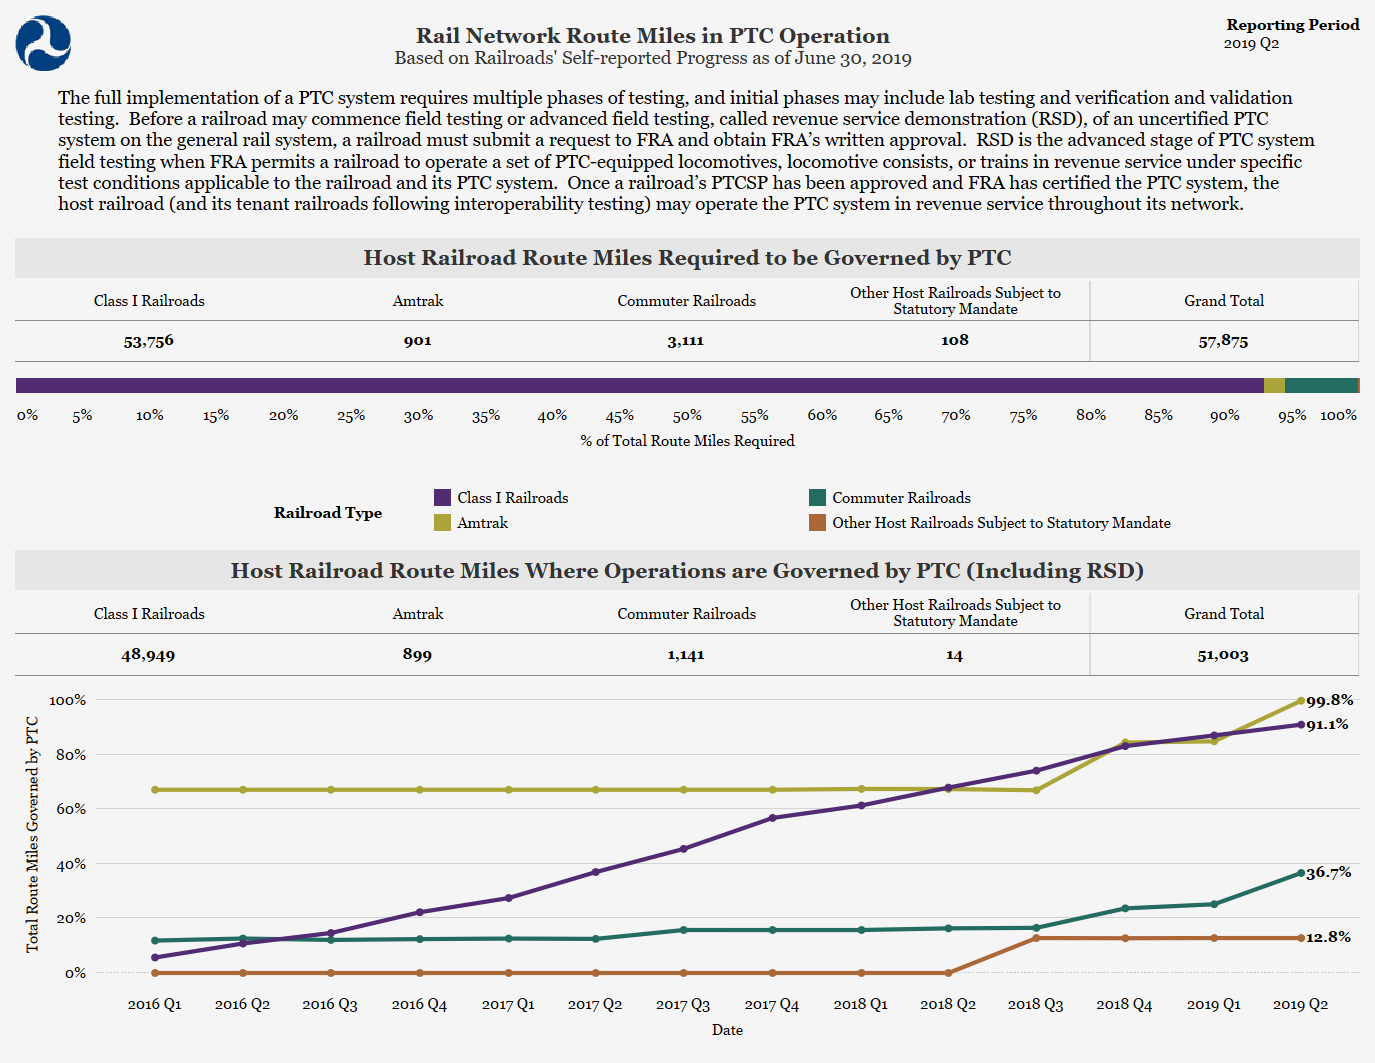Click the Class I Railroads 53,756 value

pyautogui.click(x=148, y=341)
